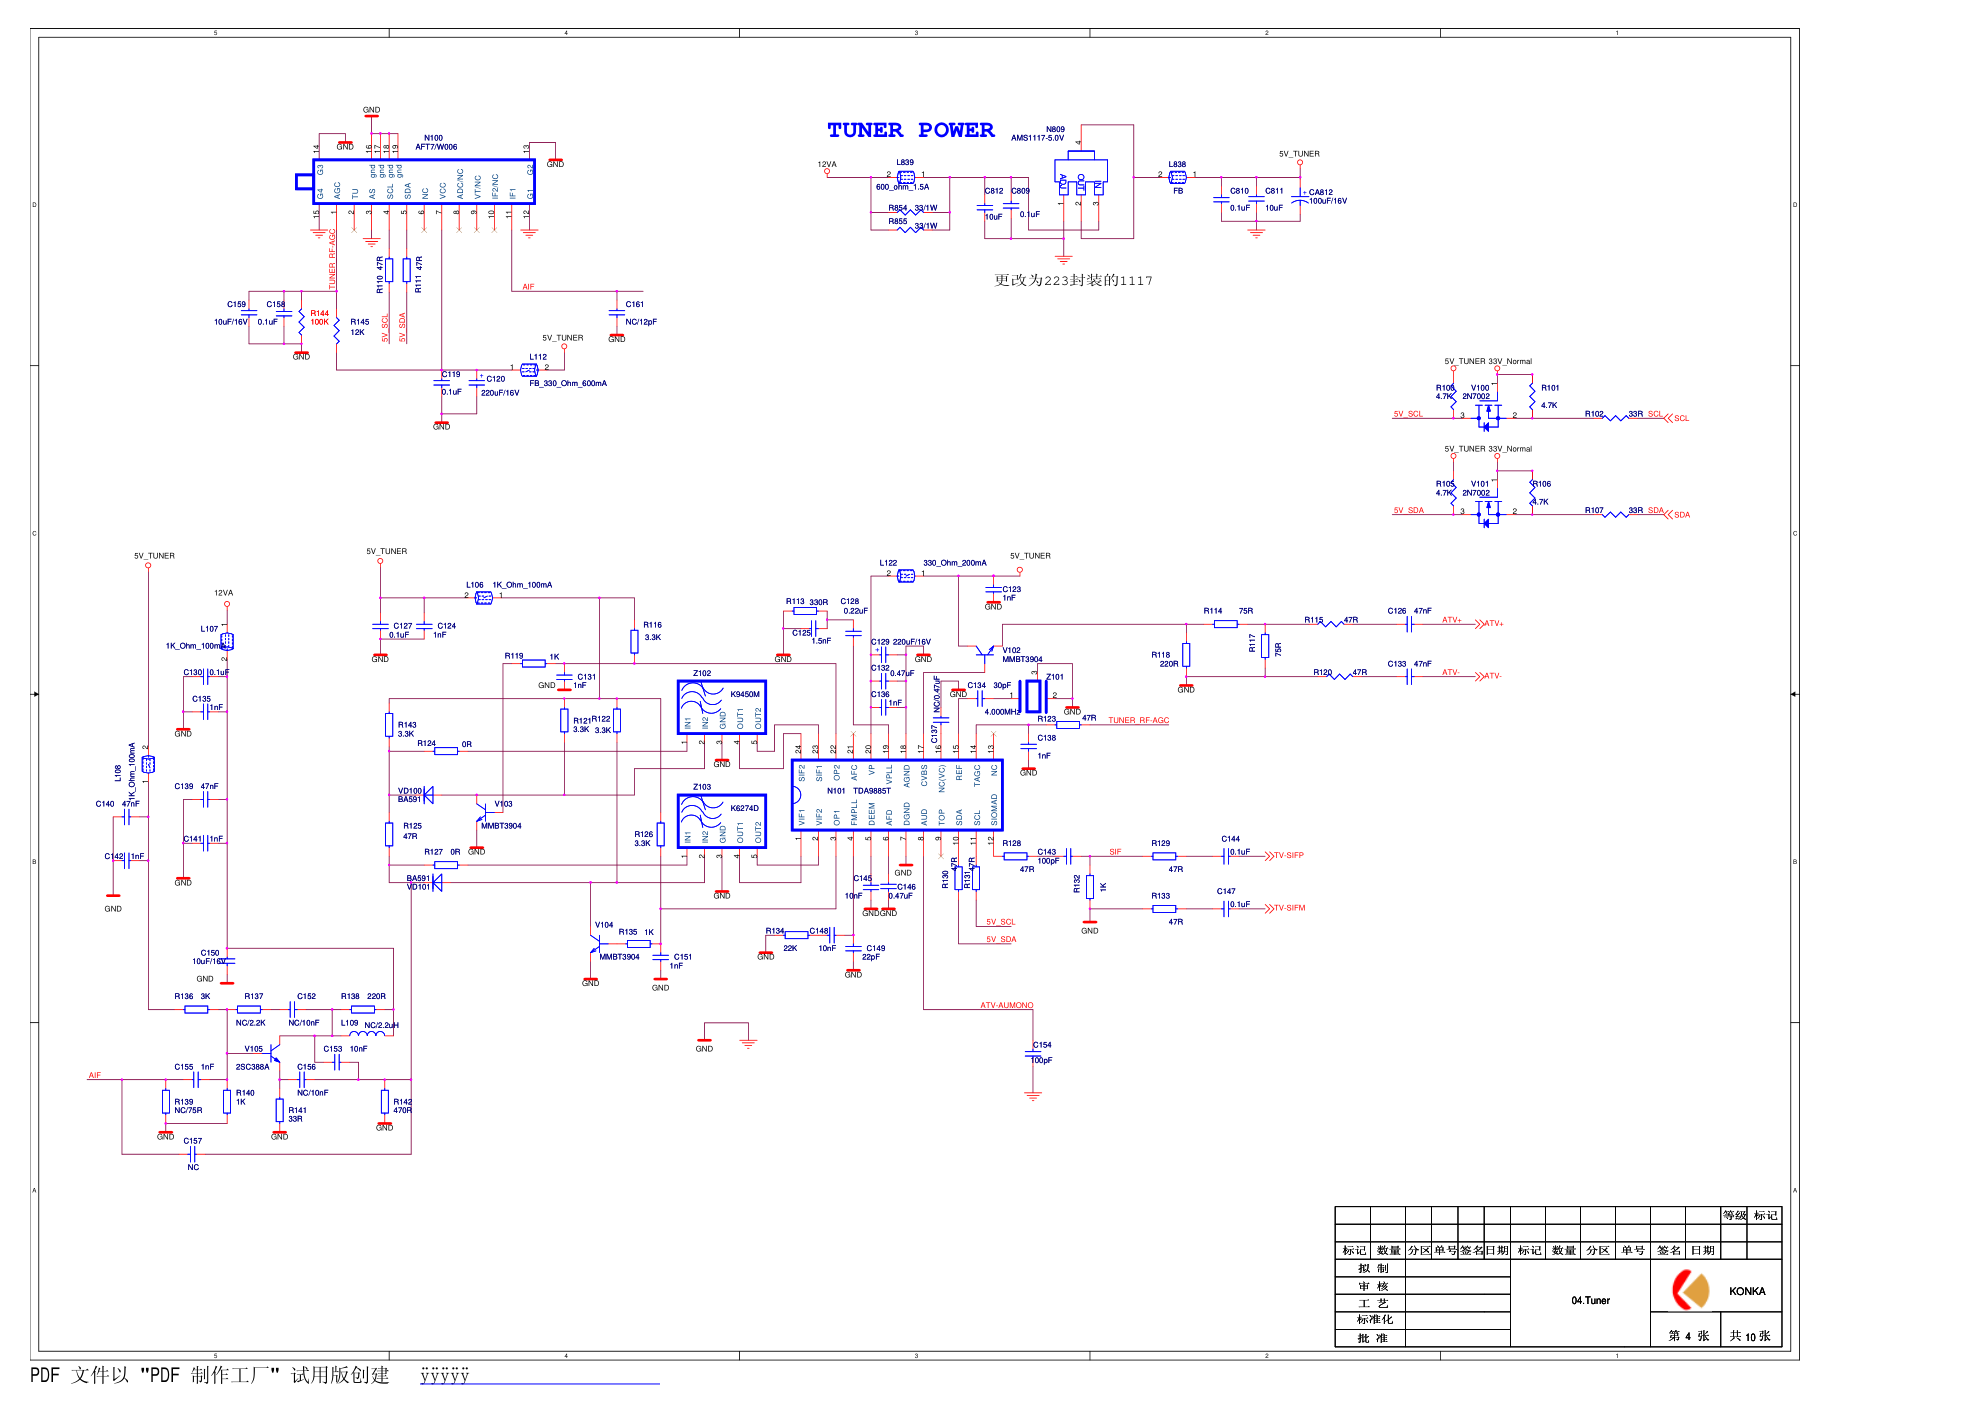Select the R118 220R resistor

tap(1186, 655)
